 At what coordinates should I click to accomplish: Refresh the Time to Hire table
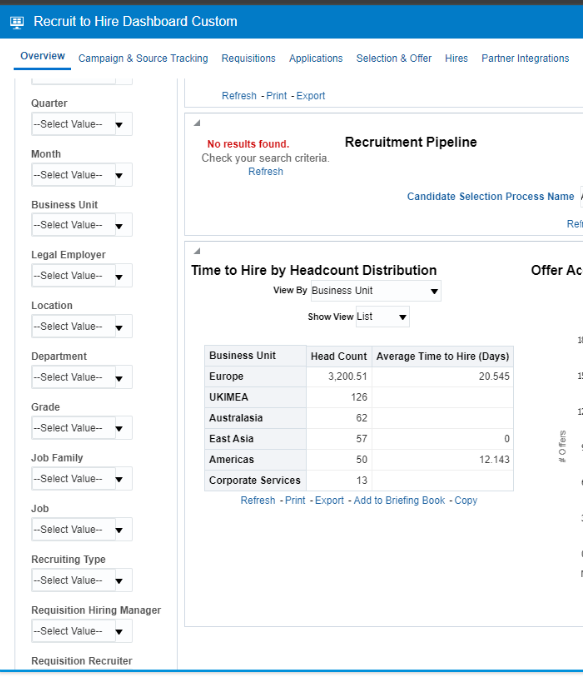[x=258, y=500]
